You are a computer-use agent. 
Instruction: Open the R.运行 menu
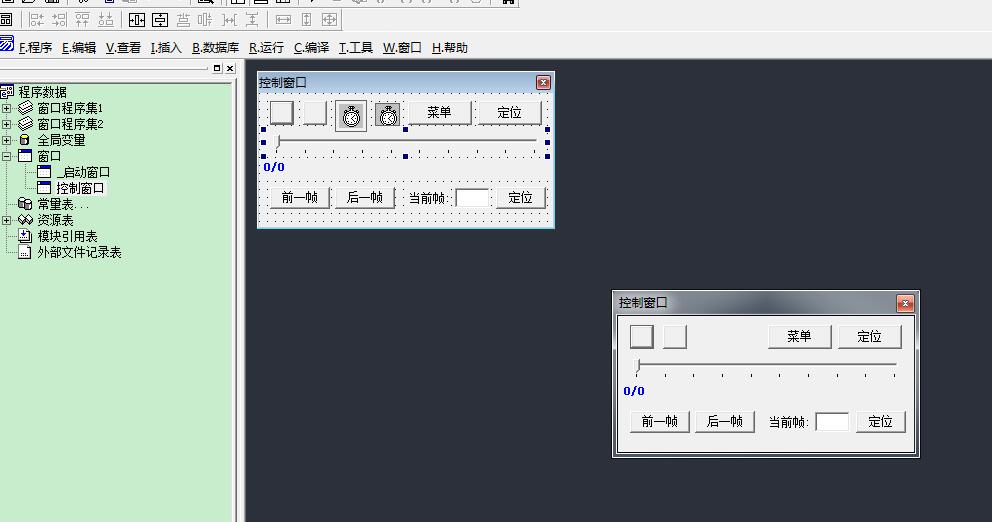point(266,47)
